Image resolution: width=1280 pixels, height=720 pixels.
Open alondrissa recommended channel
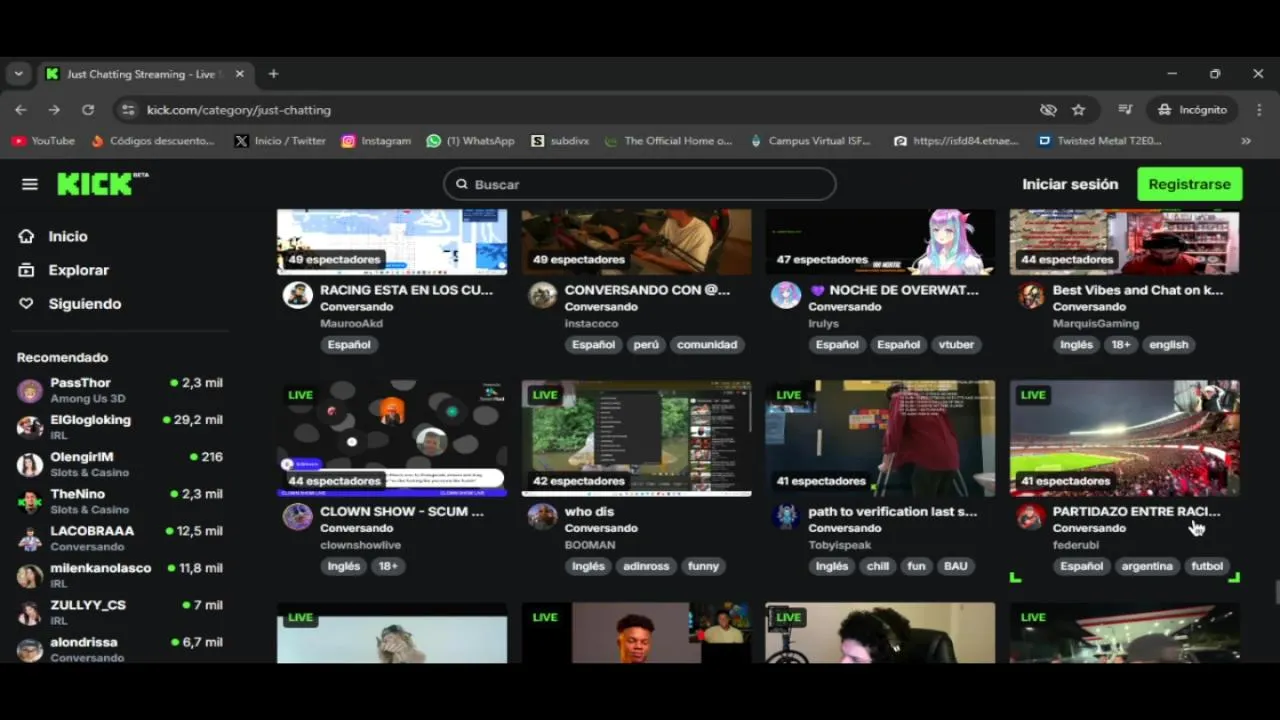[x=120, y=649]
